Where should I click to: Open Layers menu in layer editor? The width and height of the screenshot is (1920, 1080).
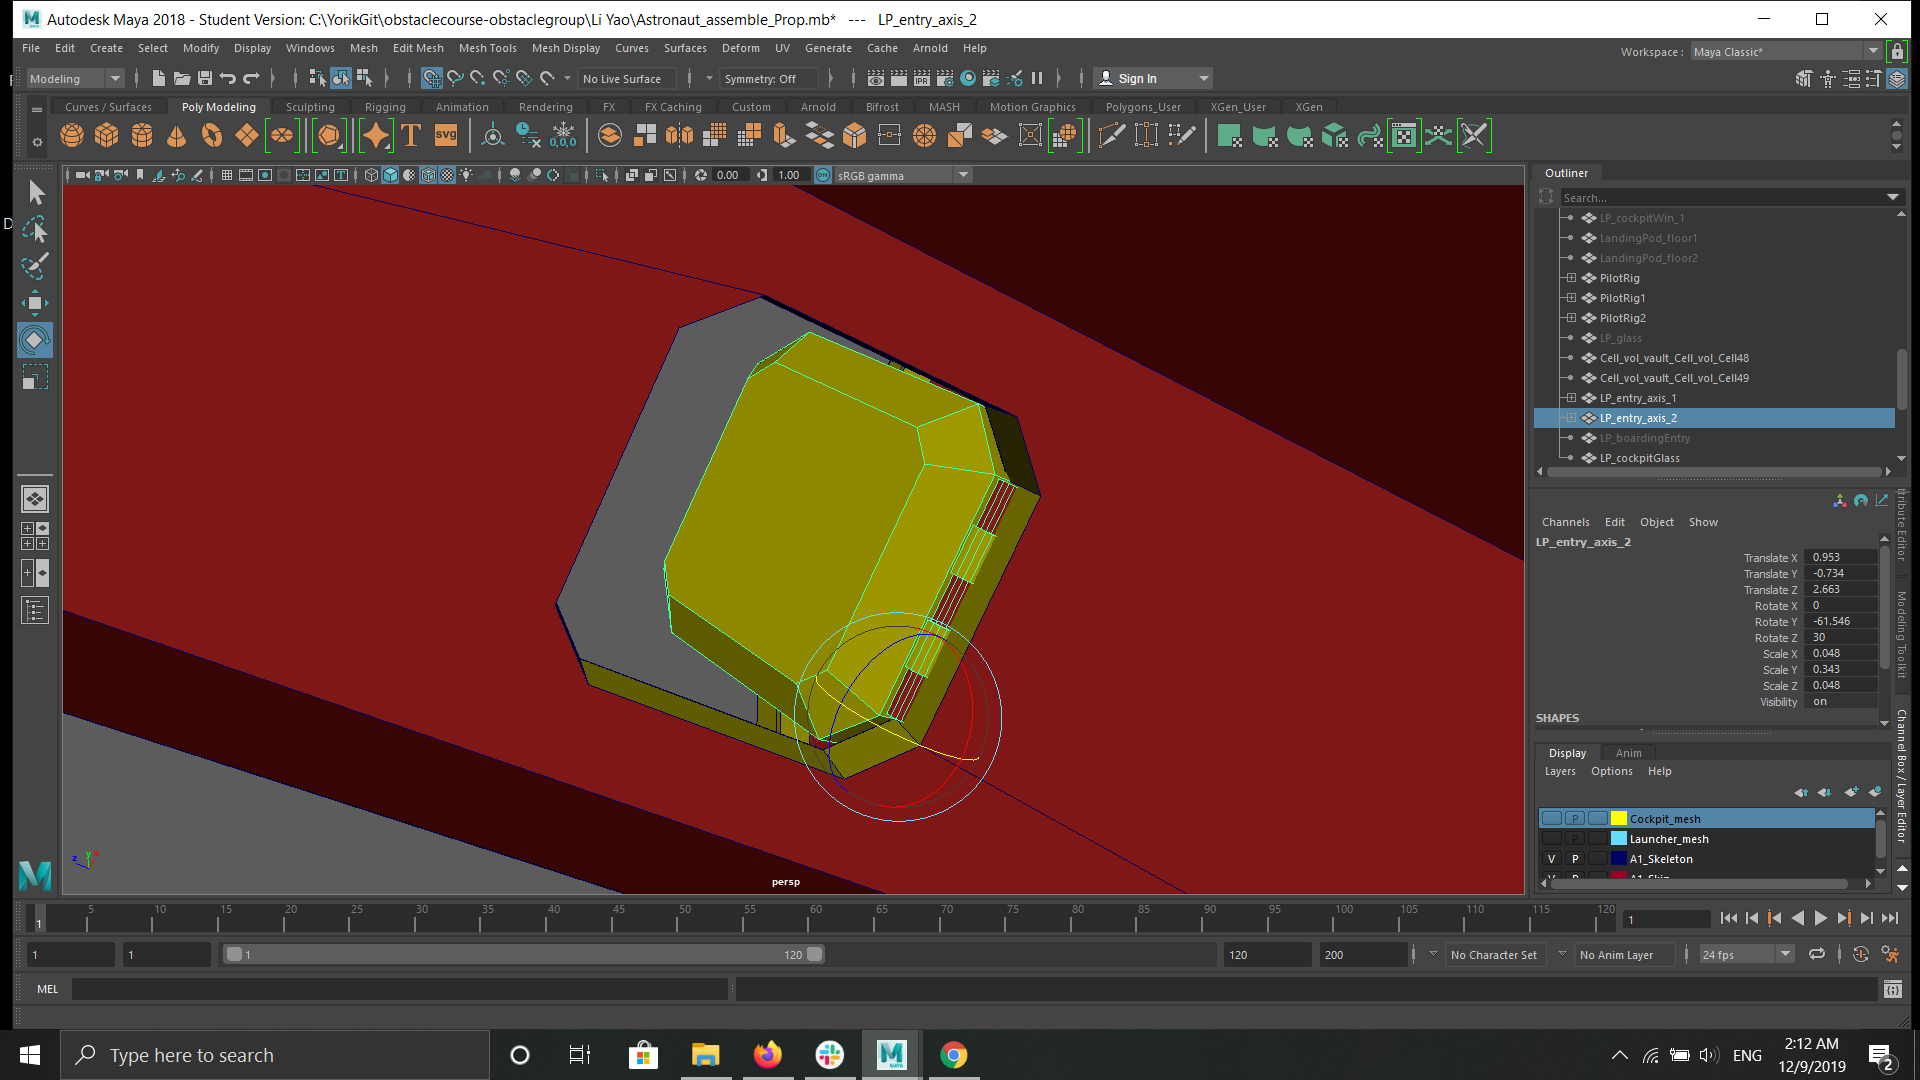[1559, 771]
